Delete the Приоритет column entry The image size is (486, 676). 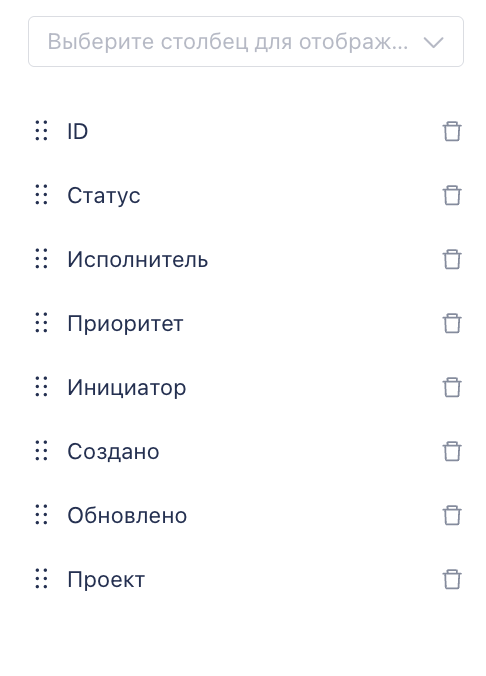pos(452,323)
